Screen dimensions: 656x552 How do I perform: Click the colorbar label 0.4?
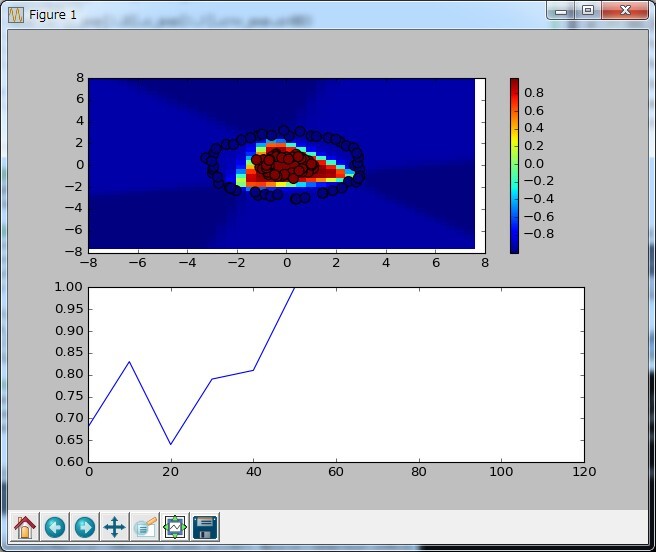tap(534, 128)
